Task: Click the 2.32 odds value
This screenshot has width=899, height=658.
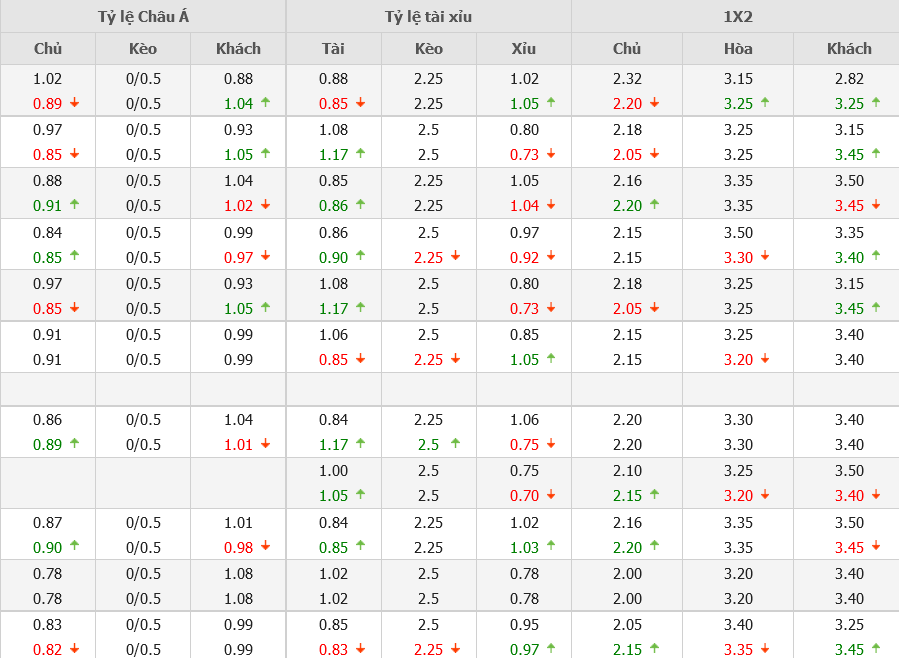Action: pyautogui.click(x=627, y=79)
